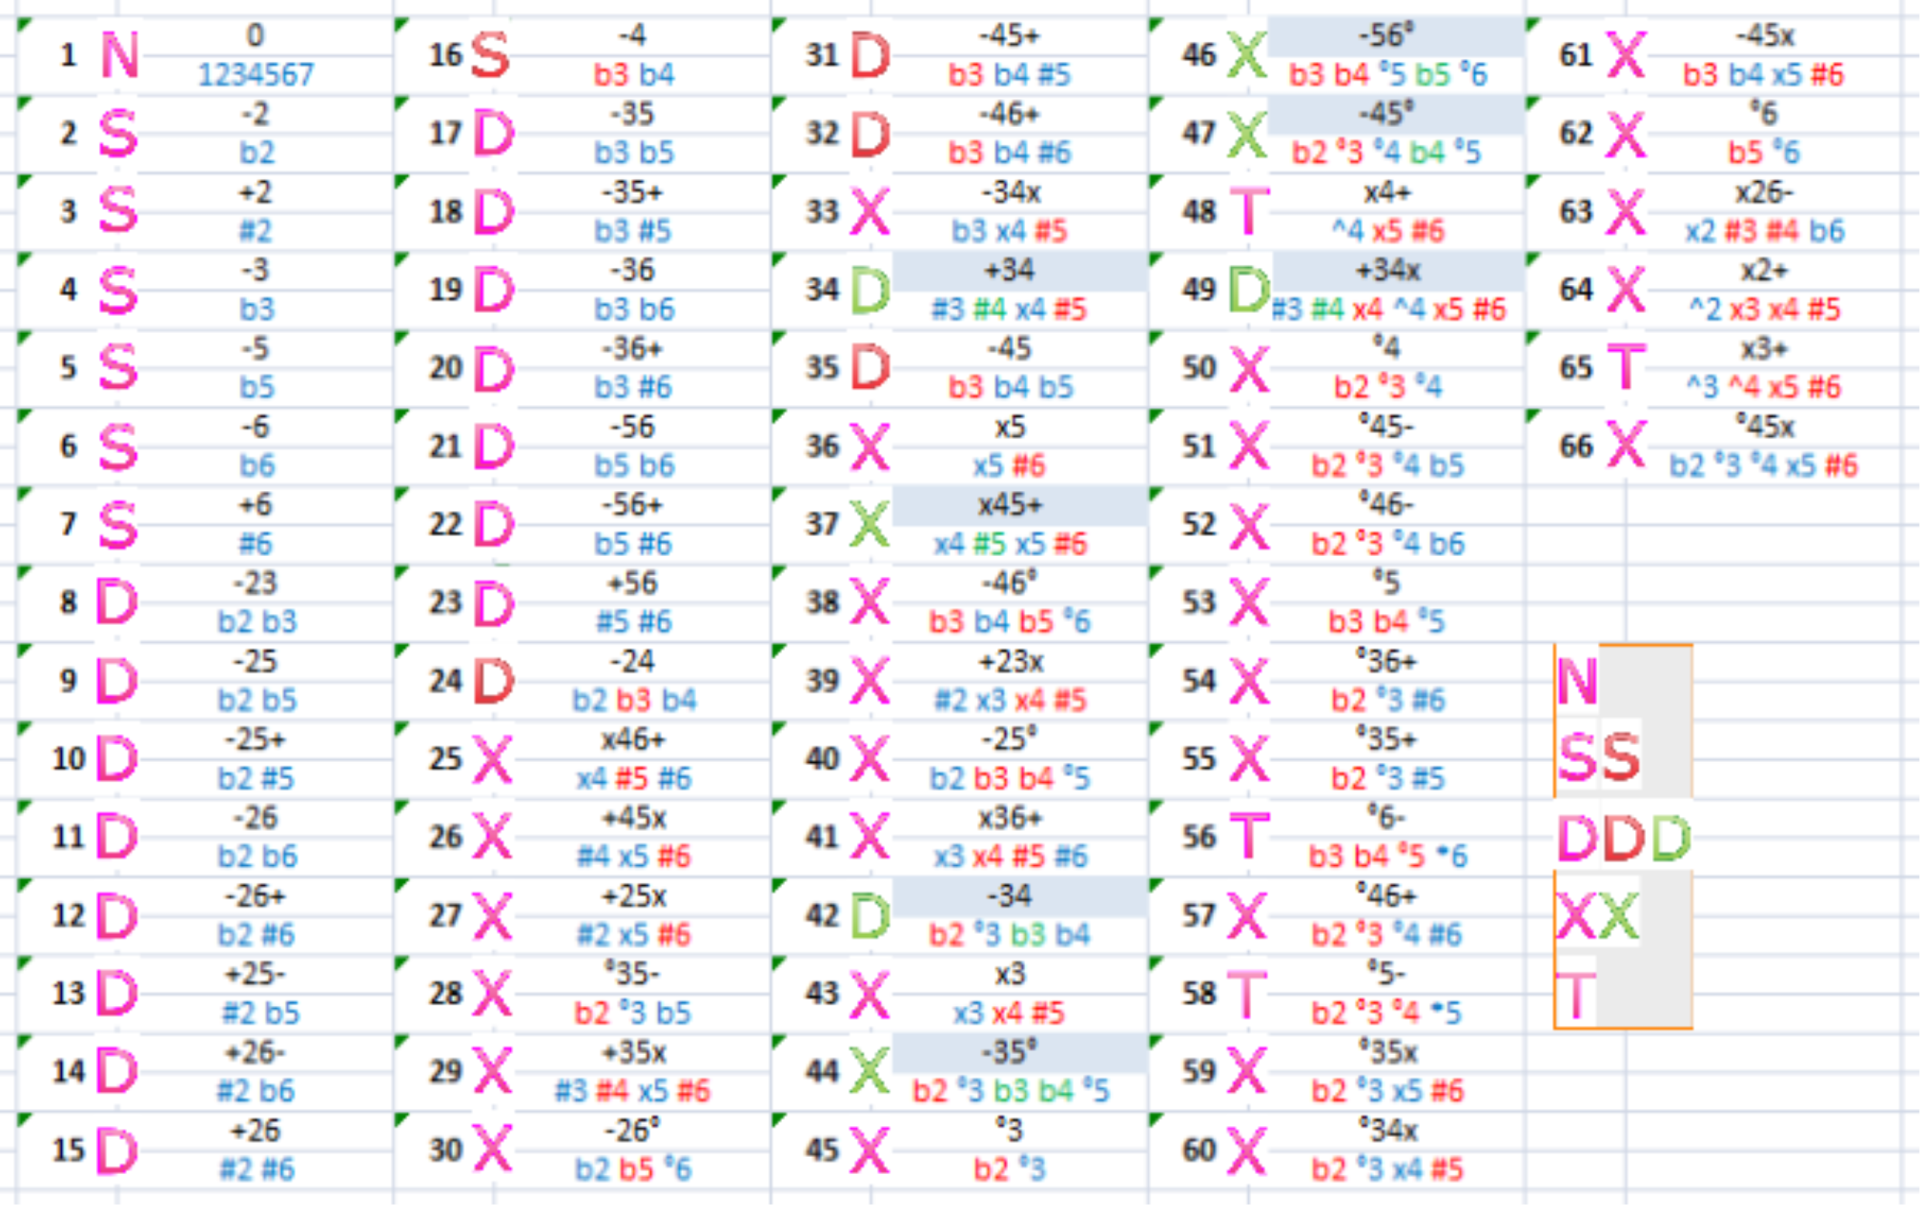The width and height of the screenshot is (1920, 1205).
Task: Select the shaded cell showing x45+
Action: (x=1010, y=505)
